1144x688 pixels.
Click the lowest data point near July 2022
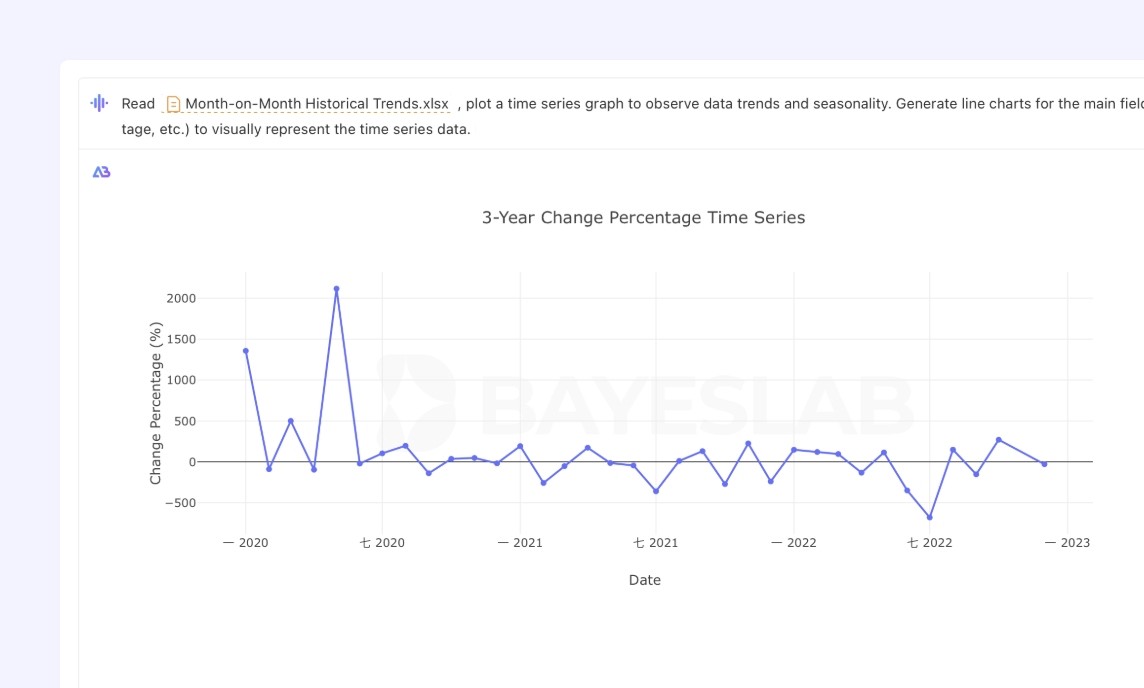pyautogui.click(x=930, y=517)
